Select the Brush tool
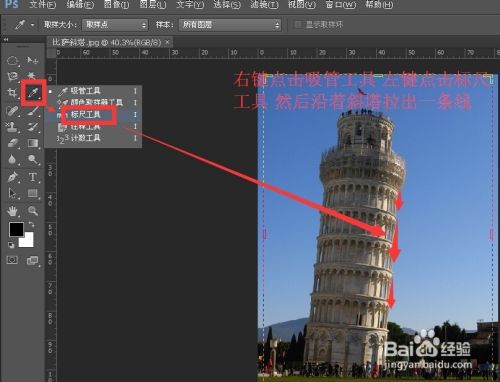This screenshot has height=382, width=500. click(32, 111)
